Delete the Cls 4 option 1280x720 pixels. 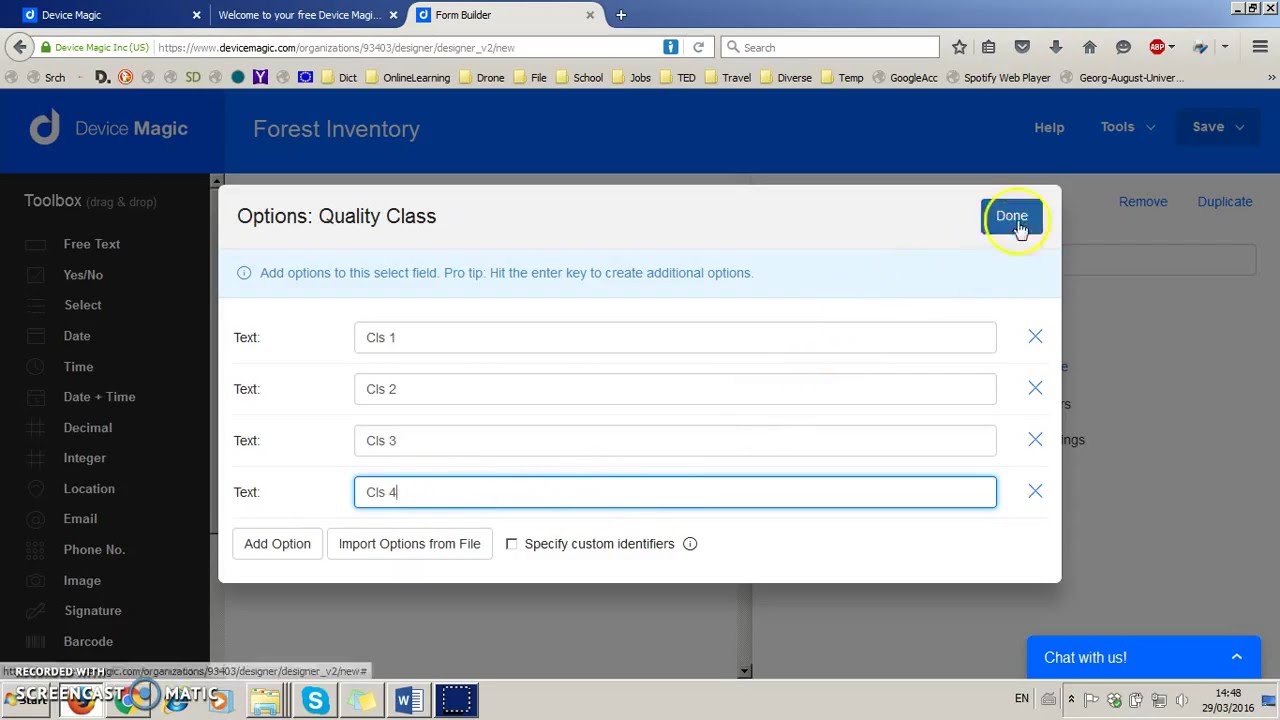point(1035,491)
